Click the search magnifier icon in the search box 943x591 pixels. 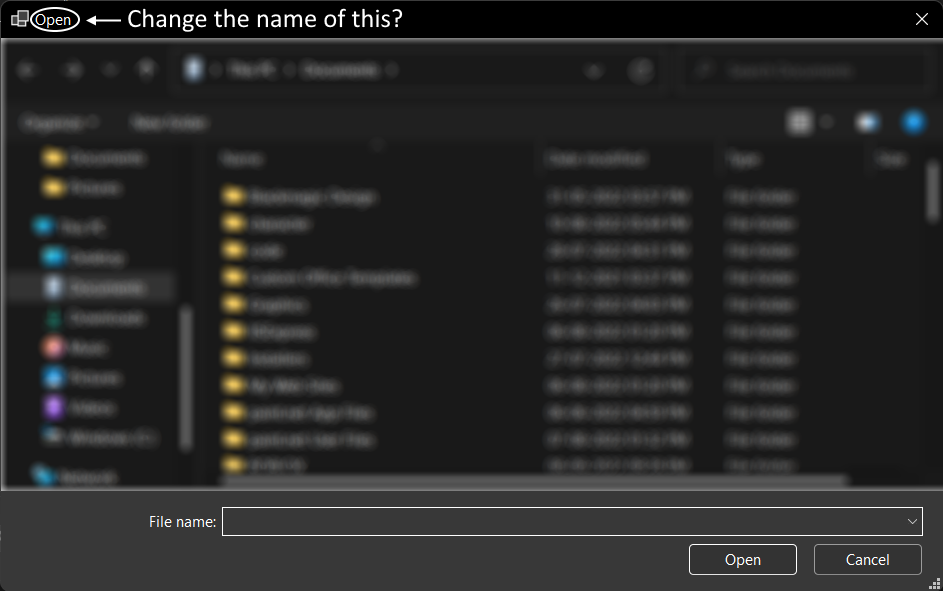pos(704,70)
